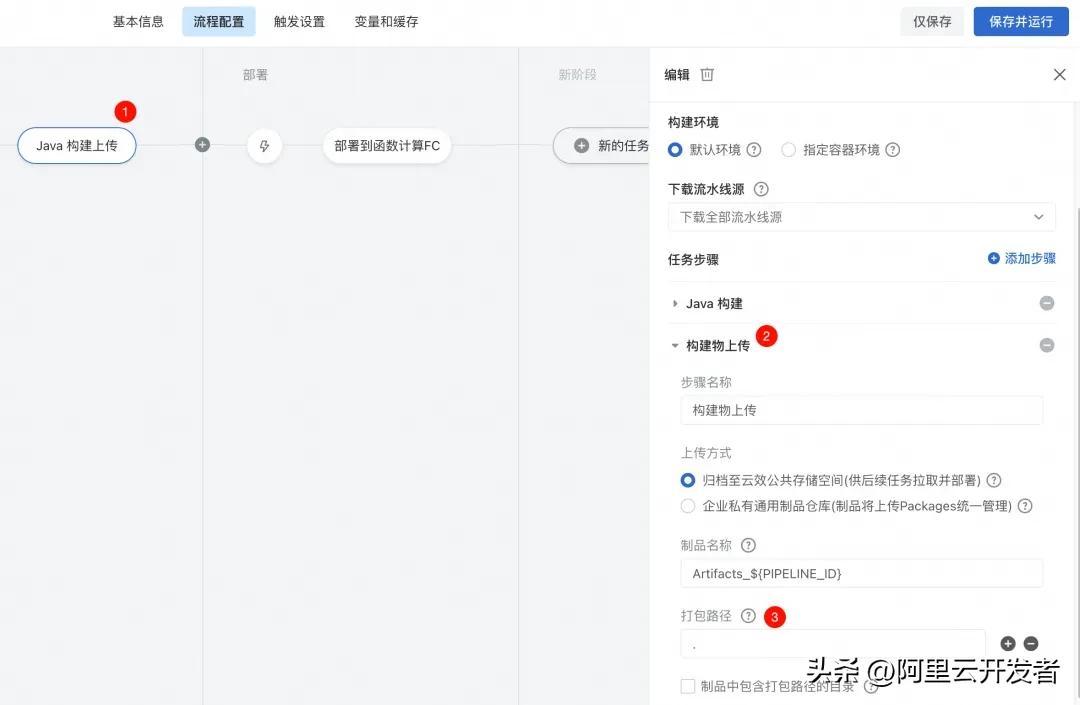1080x705 pixels.
Task: Click the plus icon to add a 打包路径
Action: pos(1008,644)
